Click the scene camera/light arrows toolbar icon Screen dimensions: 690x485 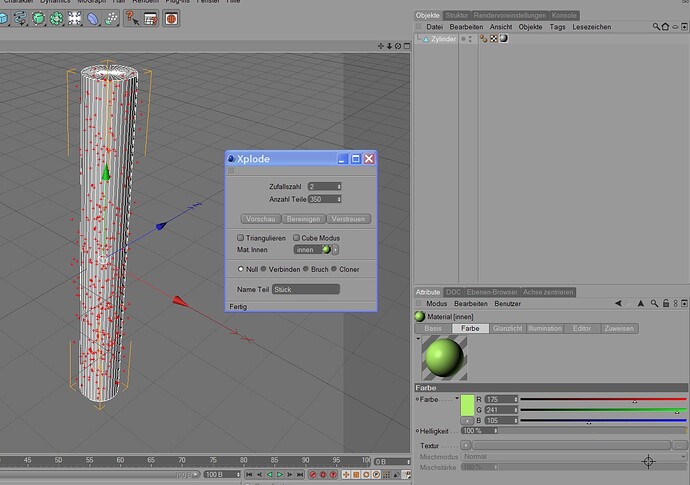point(74,18)
